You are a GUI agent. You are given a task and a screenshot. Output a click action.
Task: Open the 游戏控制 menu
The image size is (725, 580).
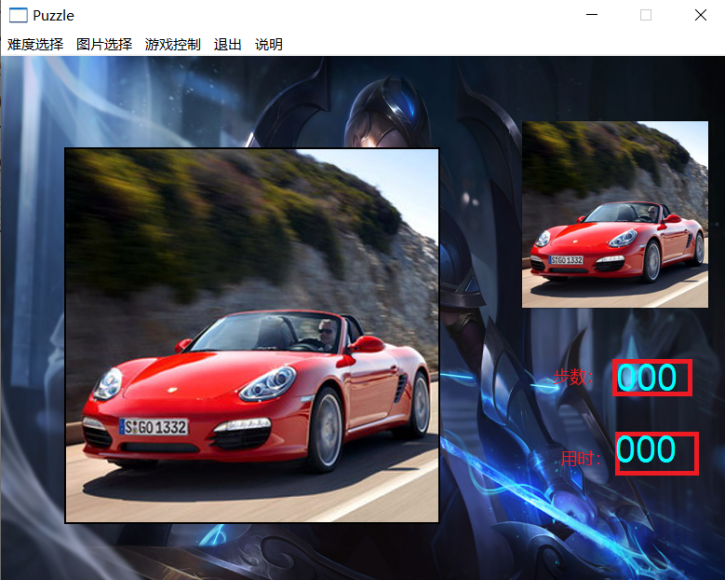pyautogui.click(x=172, y=44)
